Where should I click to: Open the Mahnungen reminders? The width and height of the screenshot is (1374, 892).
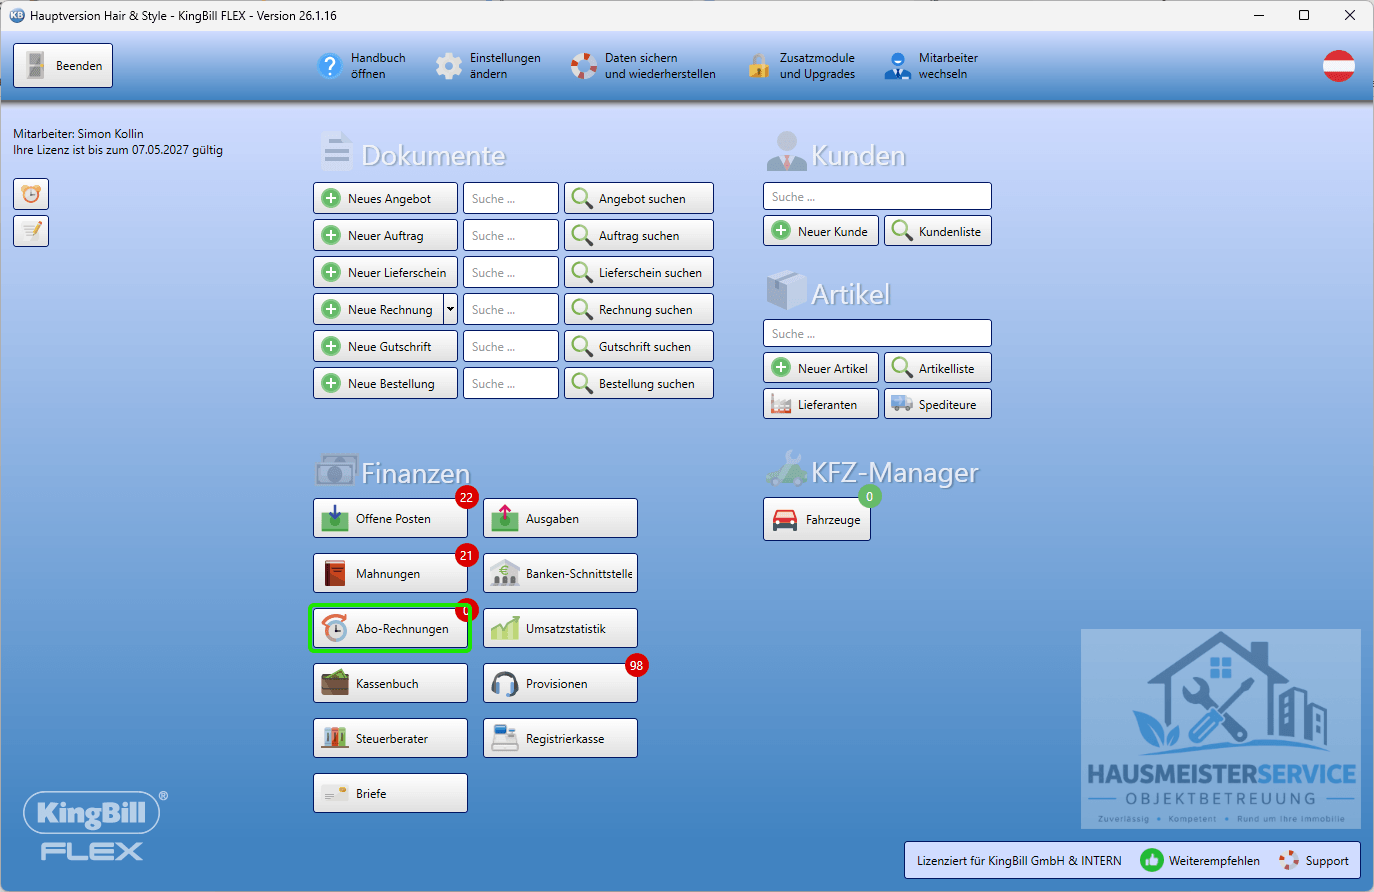point(390,574)
